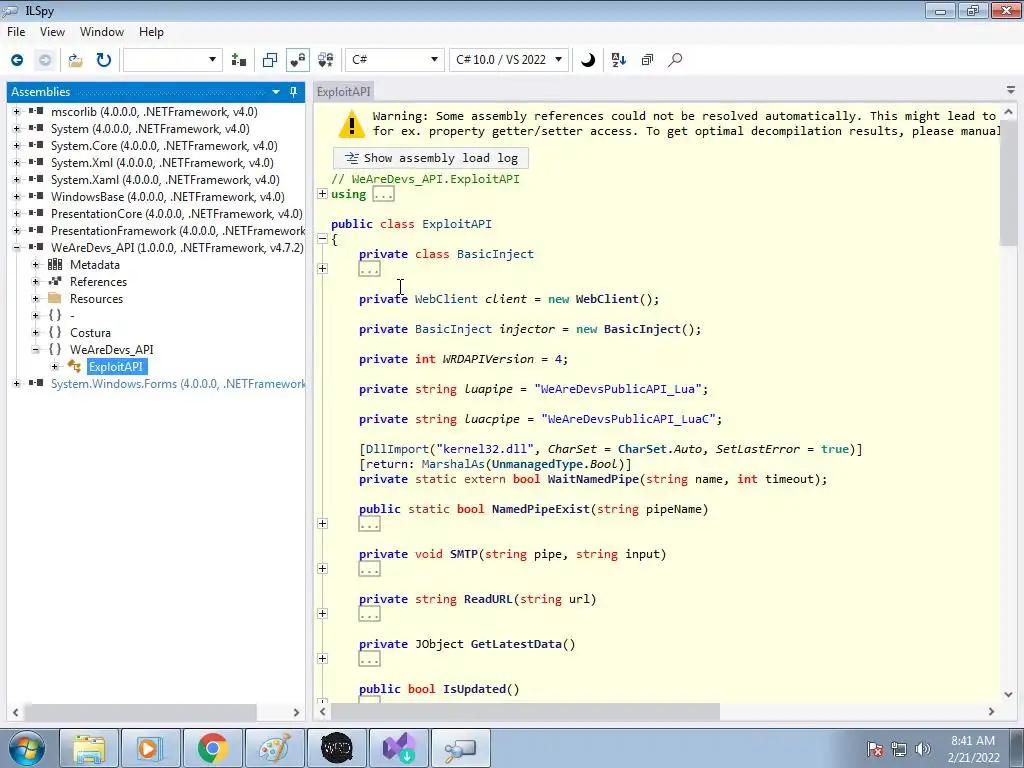Pin the Assemblies panel
This screenshot has height=768, width=1024.
point(293,92)
